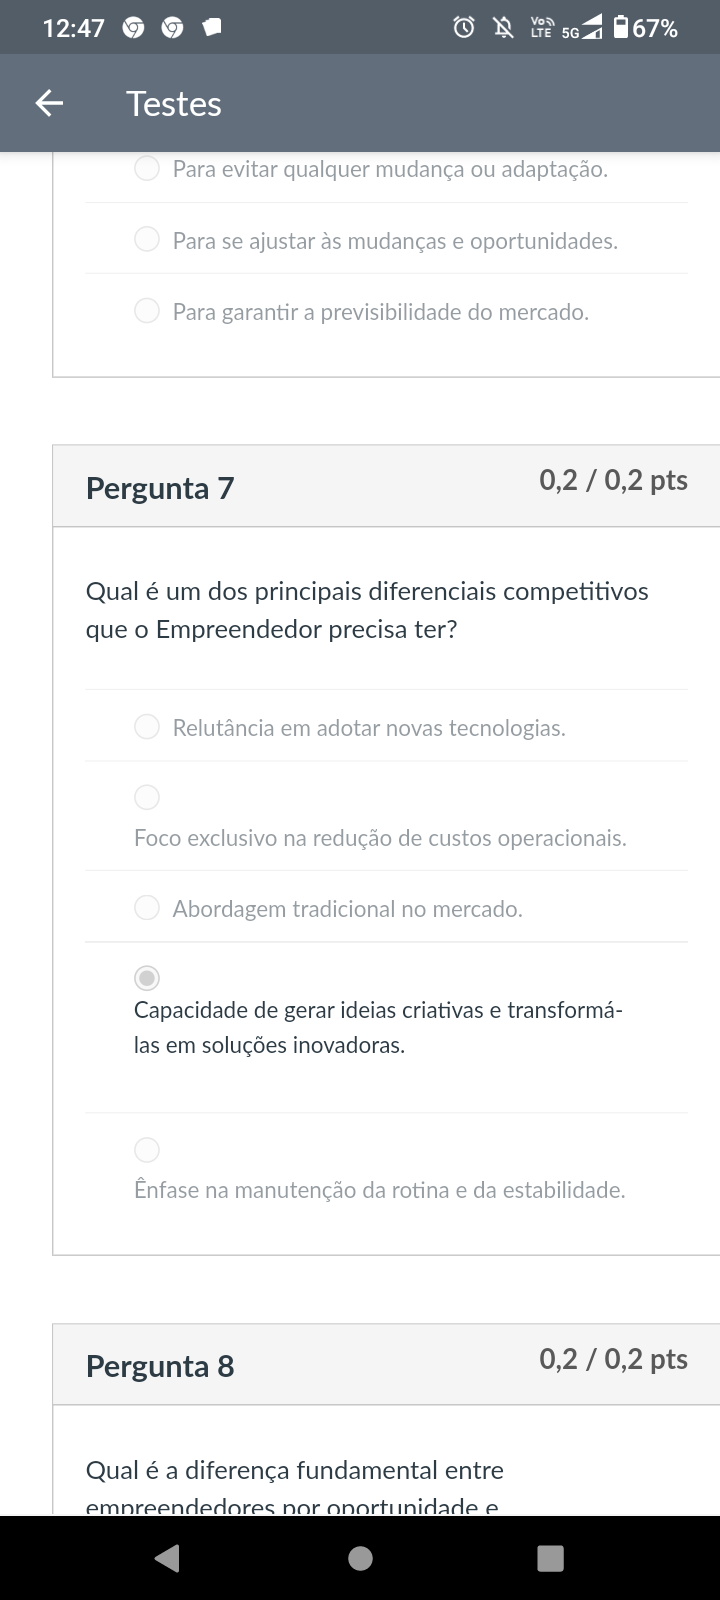Tap the chat bubble notification icon
The height and width of the screenshot is (1600, 720).
pyautogui.click(x=211, y=29)
